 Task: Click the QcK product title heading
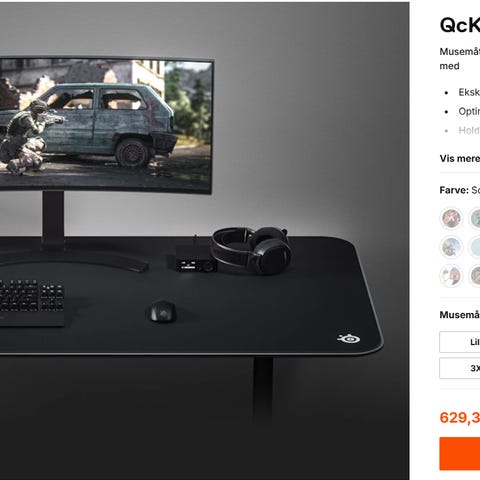[x=460, y=25]
